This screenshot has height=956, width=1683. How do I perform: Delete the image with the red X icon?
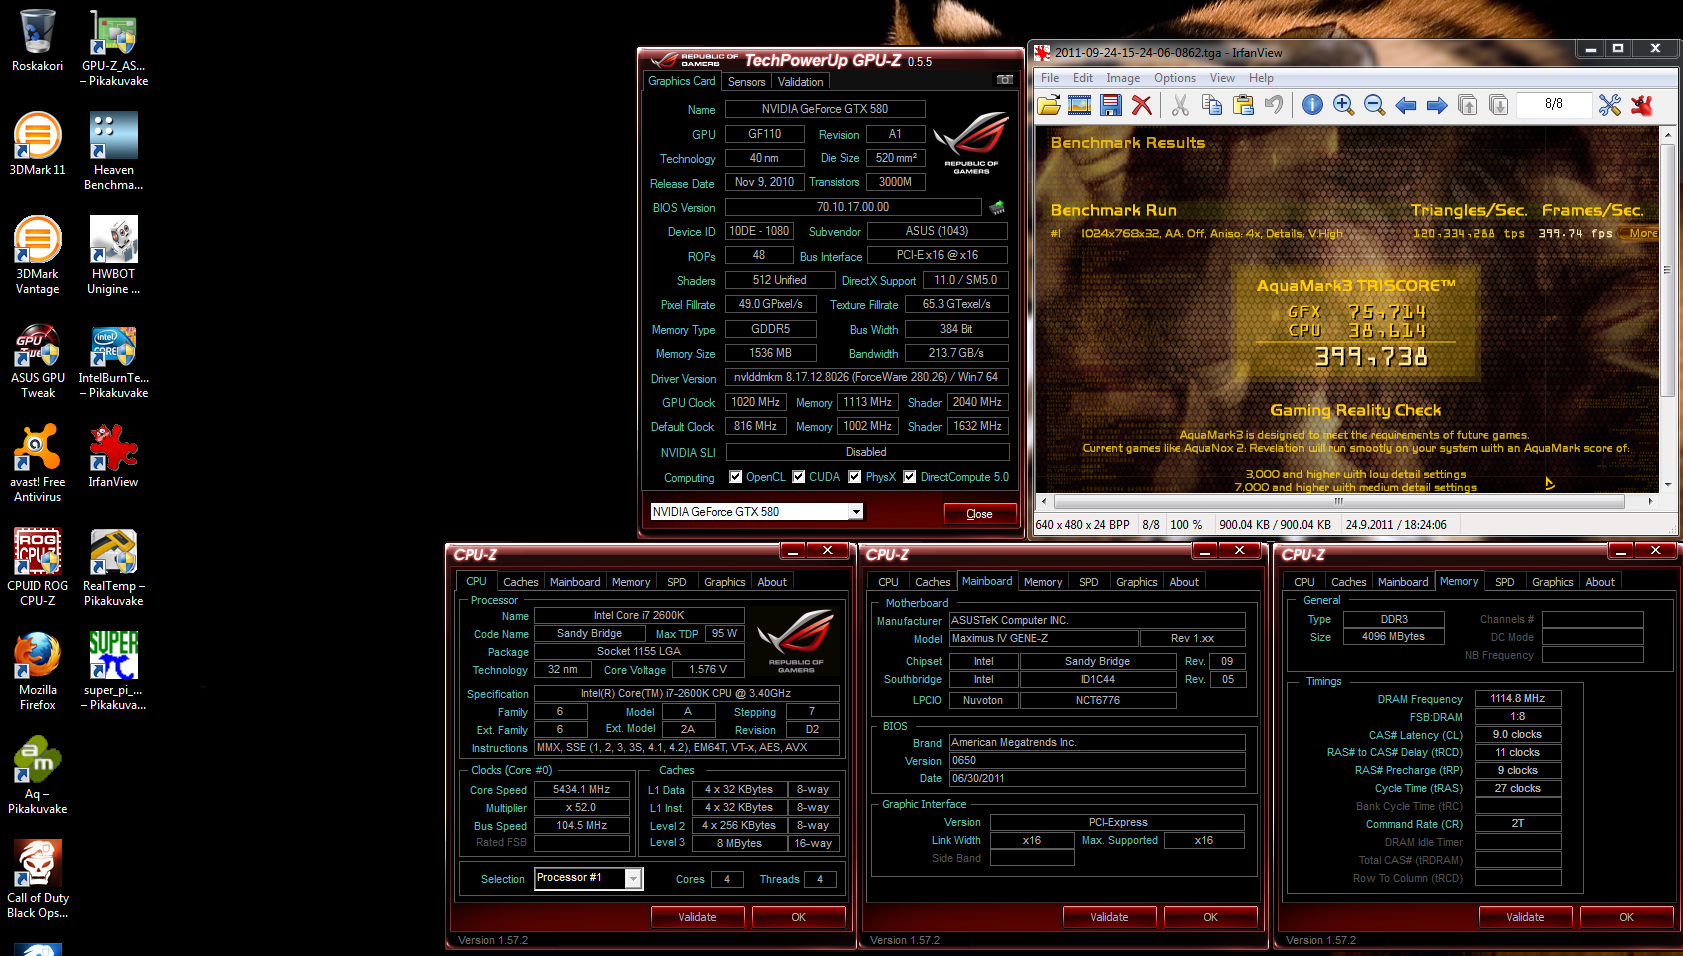click(x=1142, y=105)
